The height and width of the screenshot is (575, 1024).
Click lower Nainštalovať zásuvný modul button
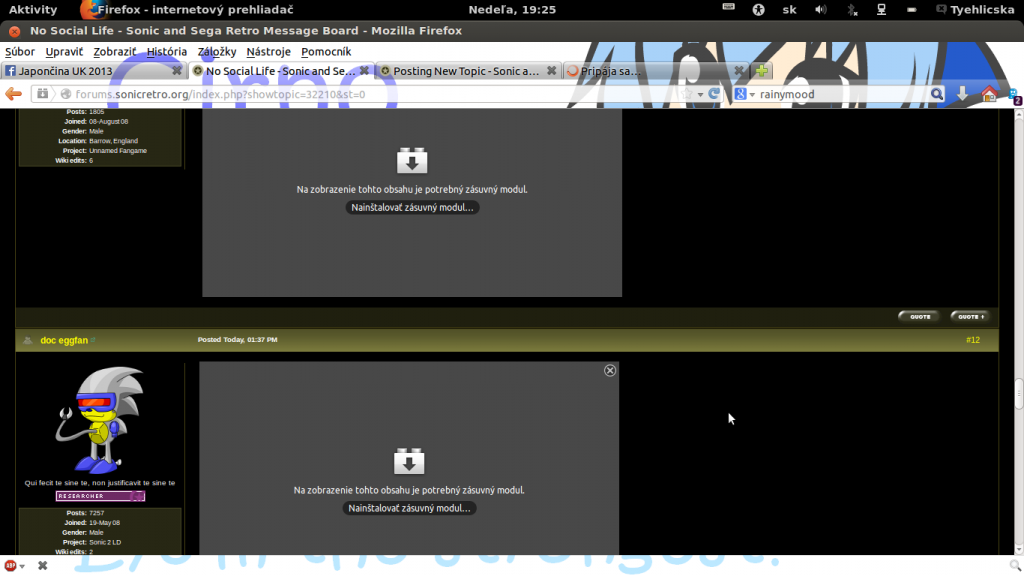pyautogui.click(x=409, y=508)
